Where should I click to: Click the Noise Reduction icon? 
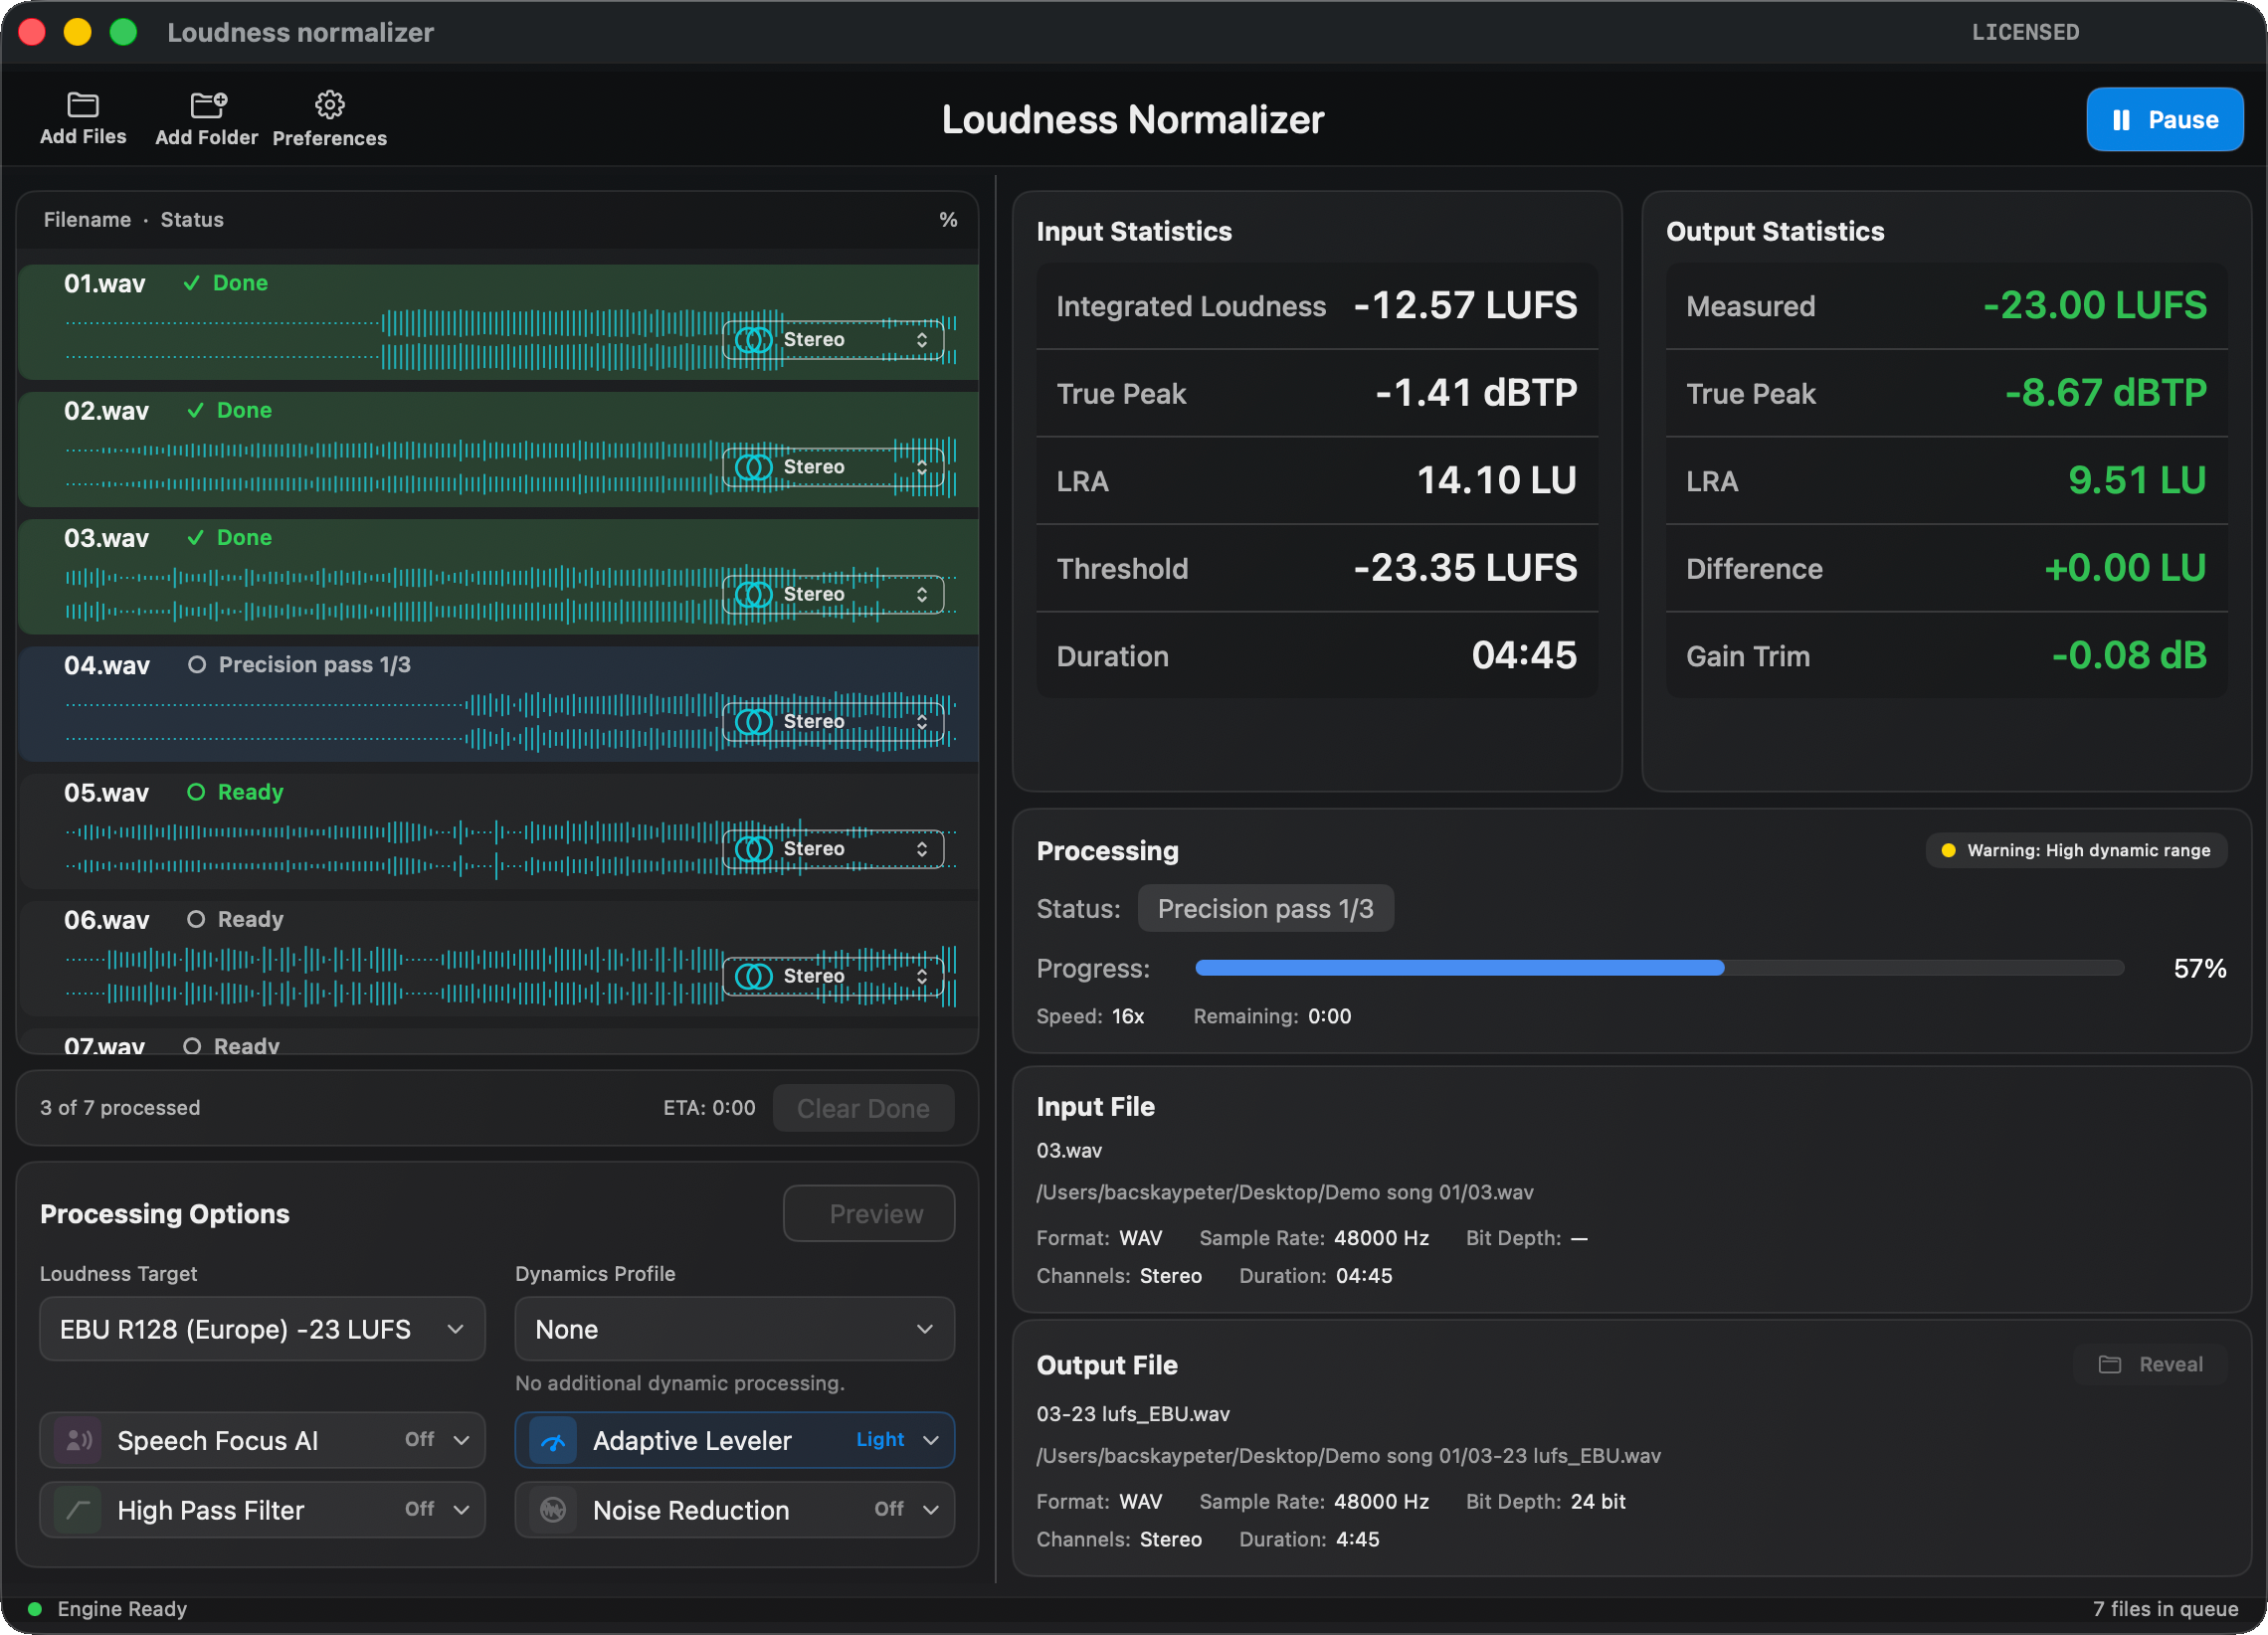[x=553, y=1509]
